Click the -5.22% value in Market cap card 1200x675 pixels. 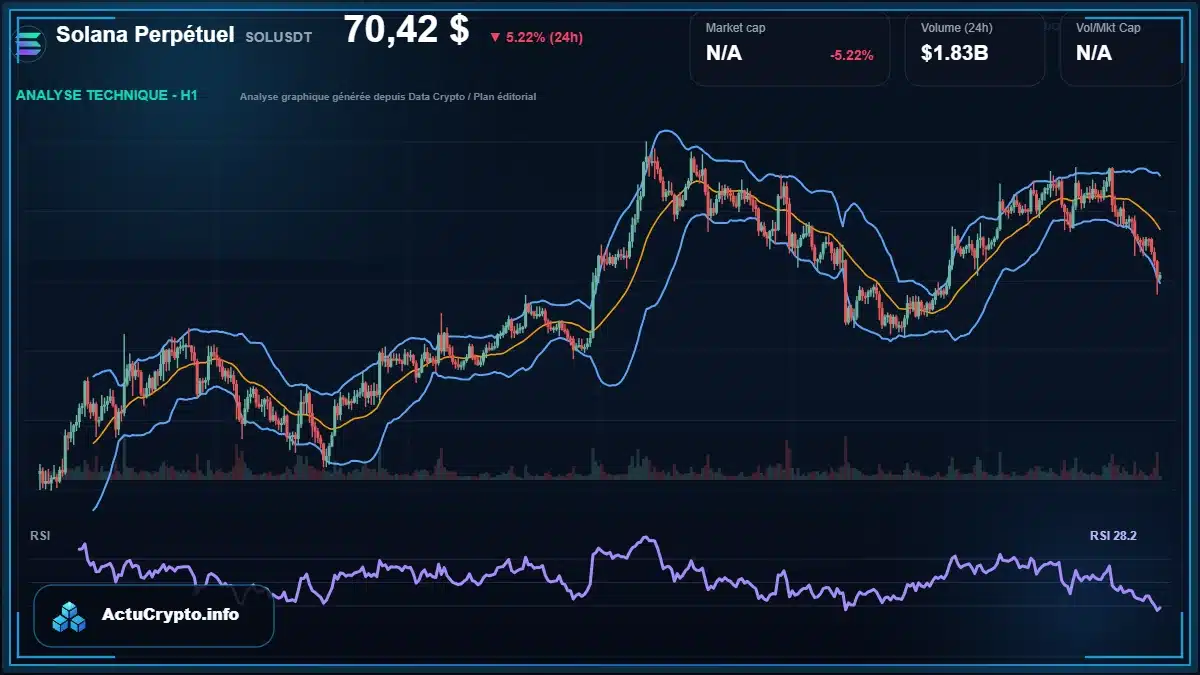(x=851, y=55)
